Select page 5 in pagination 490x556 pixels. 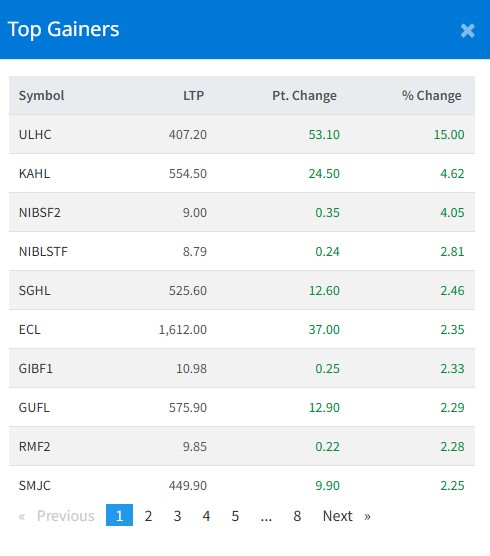[235, 516]
